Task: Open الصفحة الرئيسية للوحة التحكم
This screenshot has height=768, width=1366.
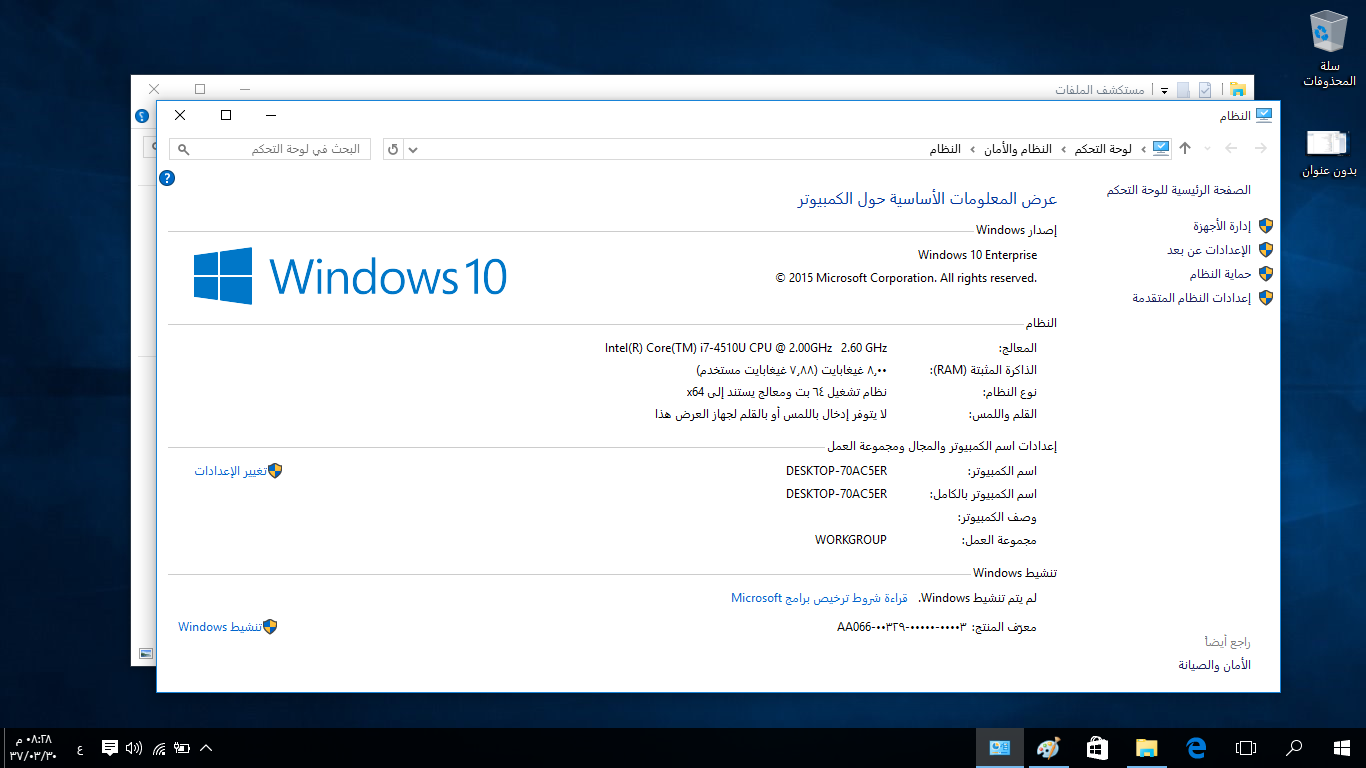Action: (1179, 190)
